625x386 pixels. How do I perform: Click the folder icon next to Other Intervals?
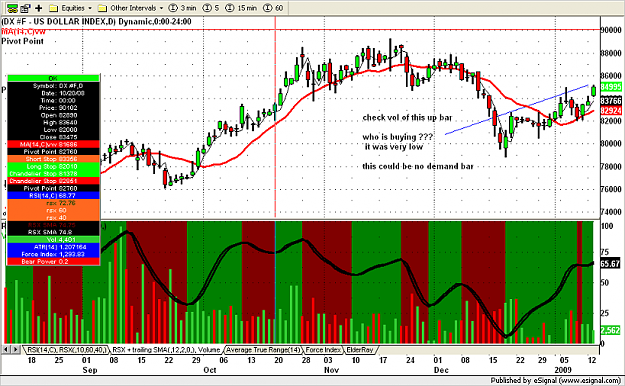pos(102,8)
